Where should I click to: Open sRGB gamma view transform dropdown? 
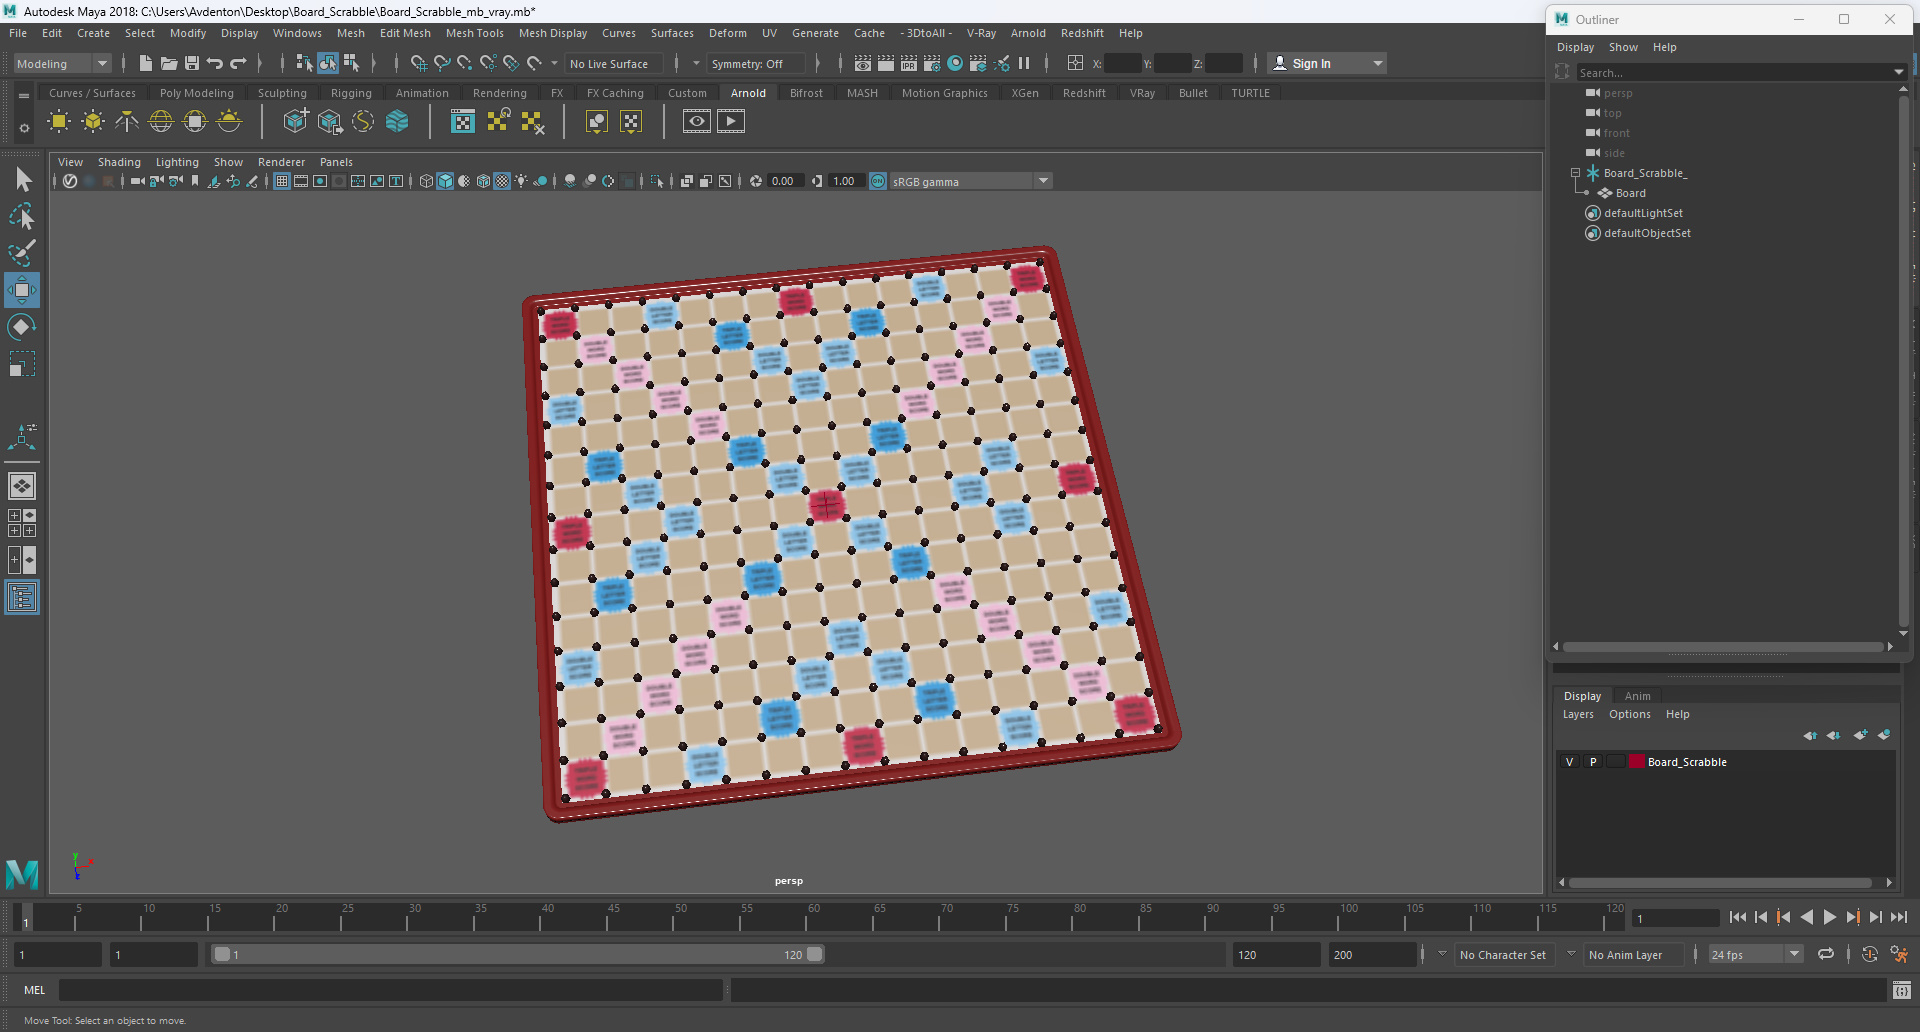click(x=970, y=181)
